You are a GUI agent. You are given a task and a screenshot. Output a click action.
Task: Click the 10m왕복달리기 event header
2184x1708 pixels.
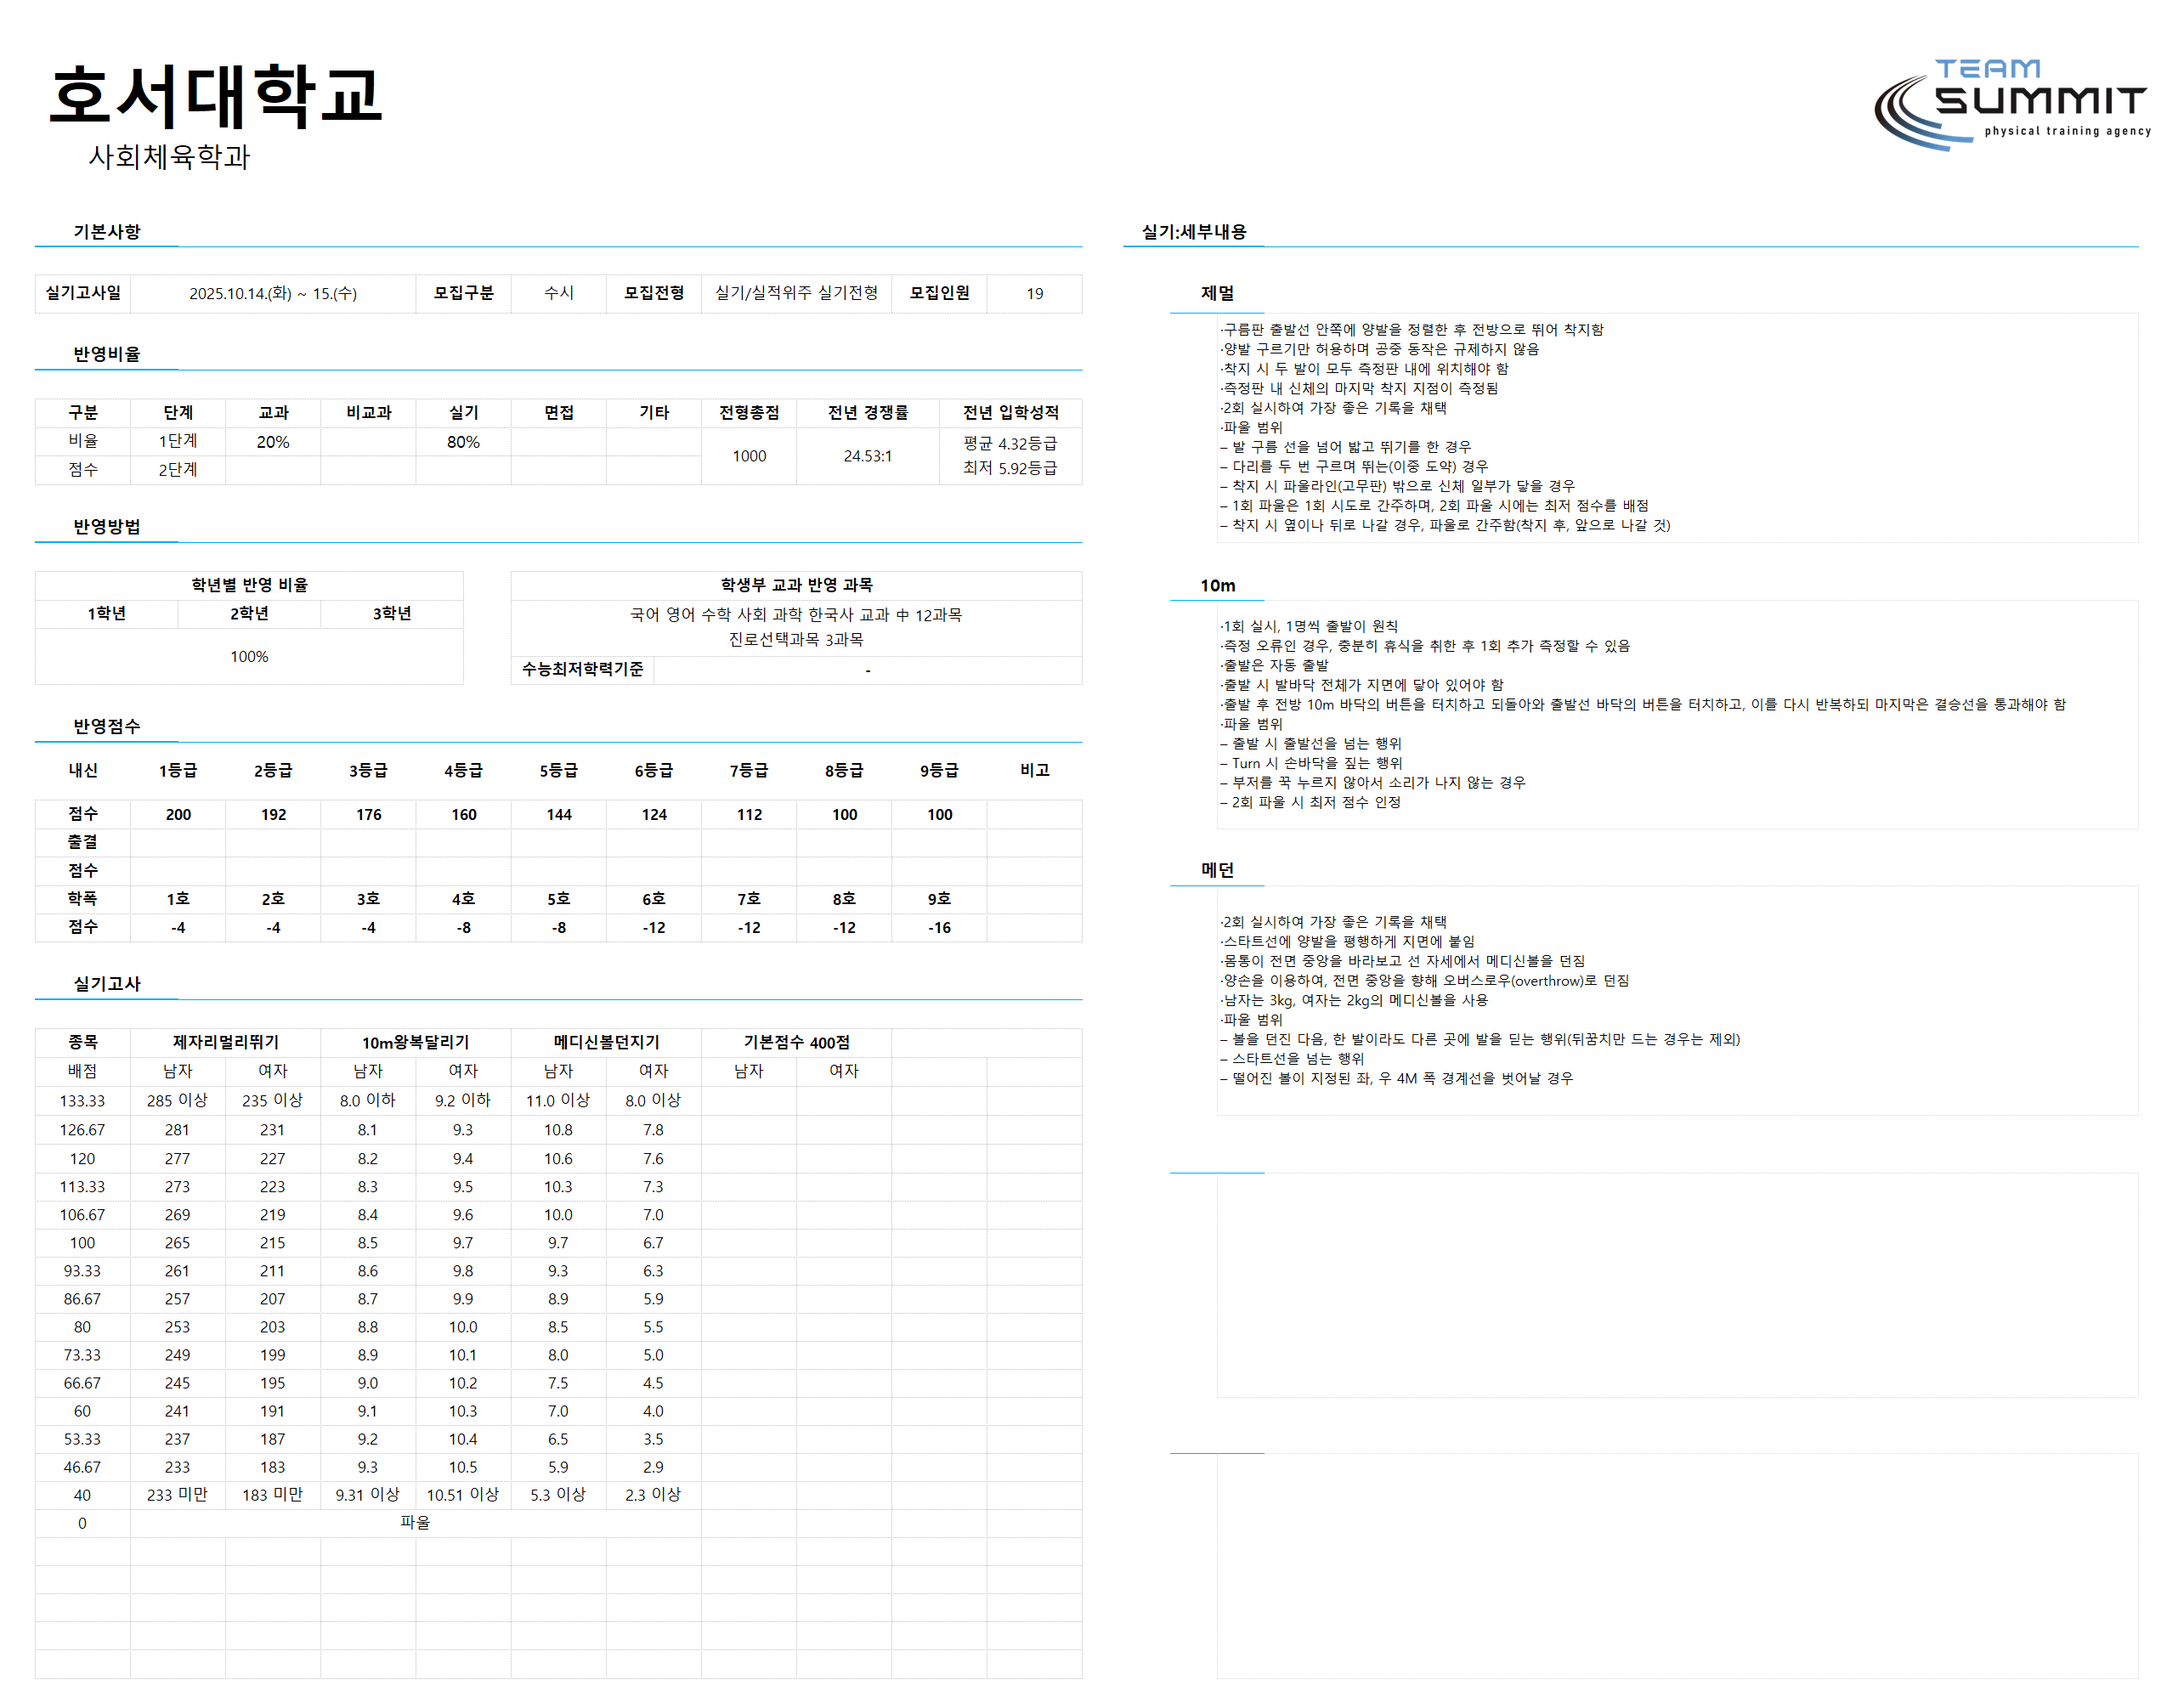(x=416, y=1042)
